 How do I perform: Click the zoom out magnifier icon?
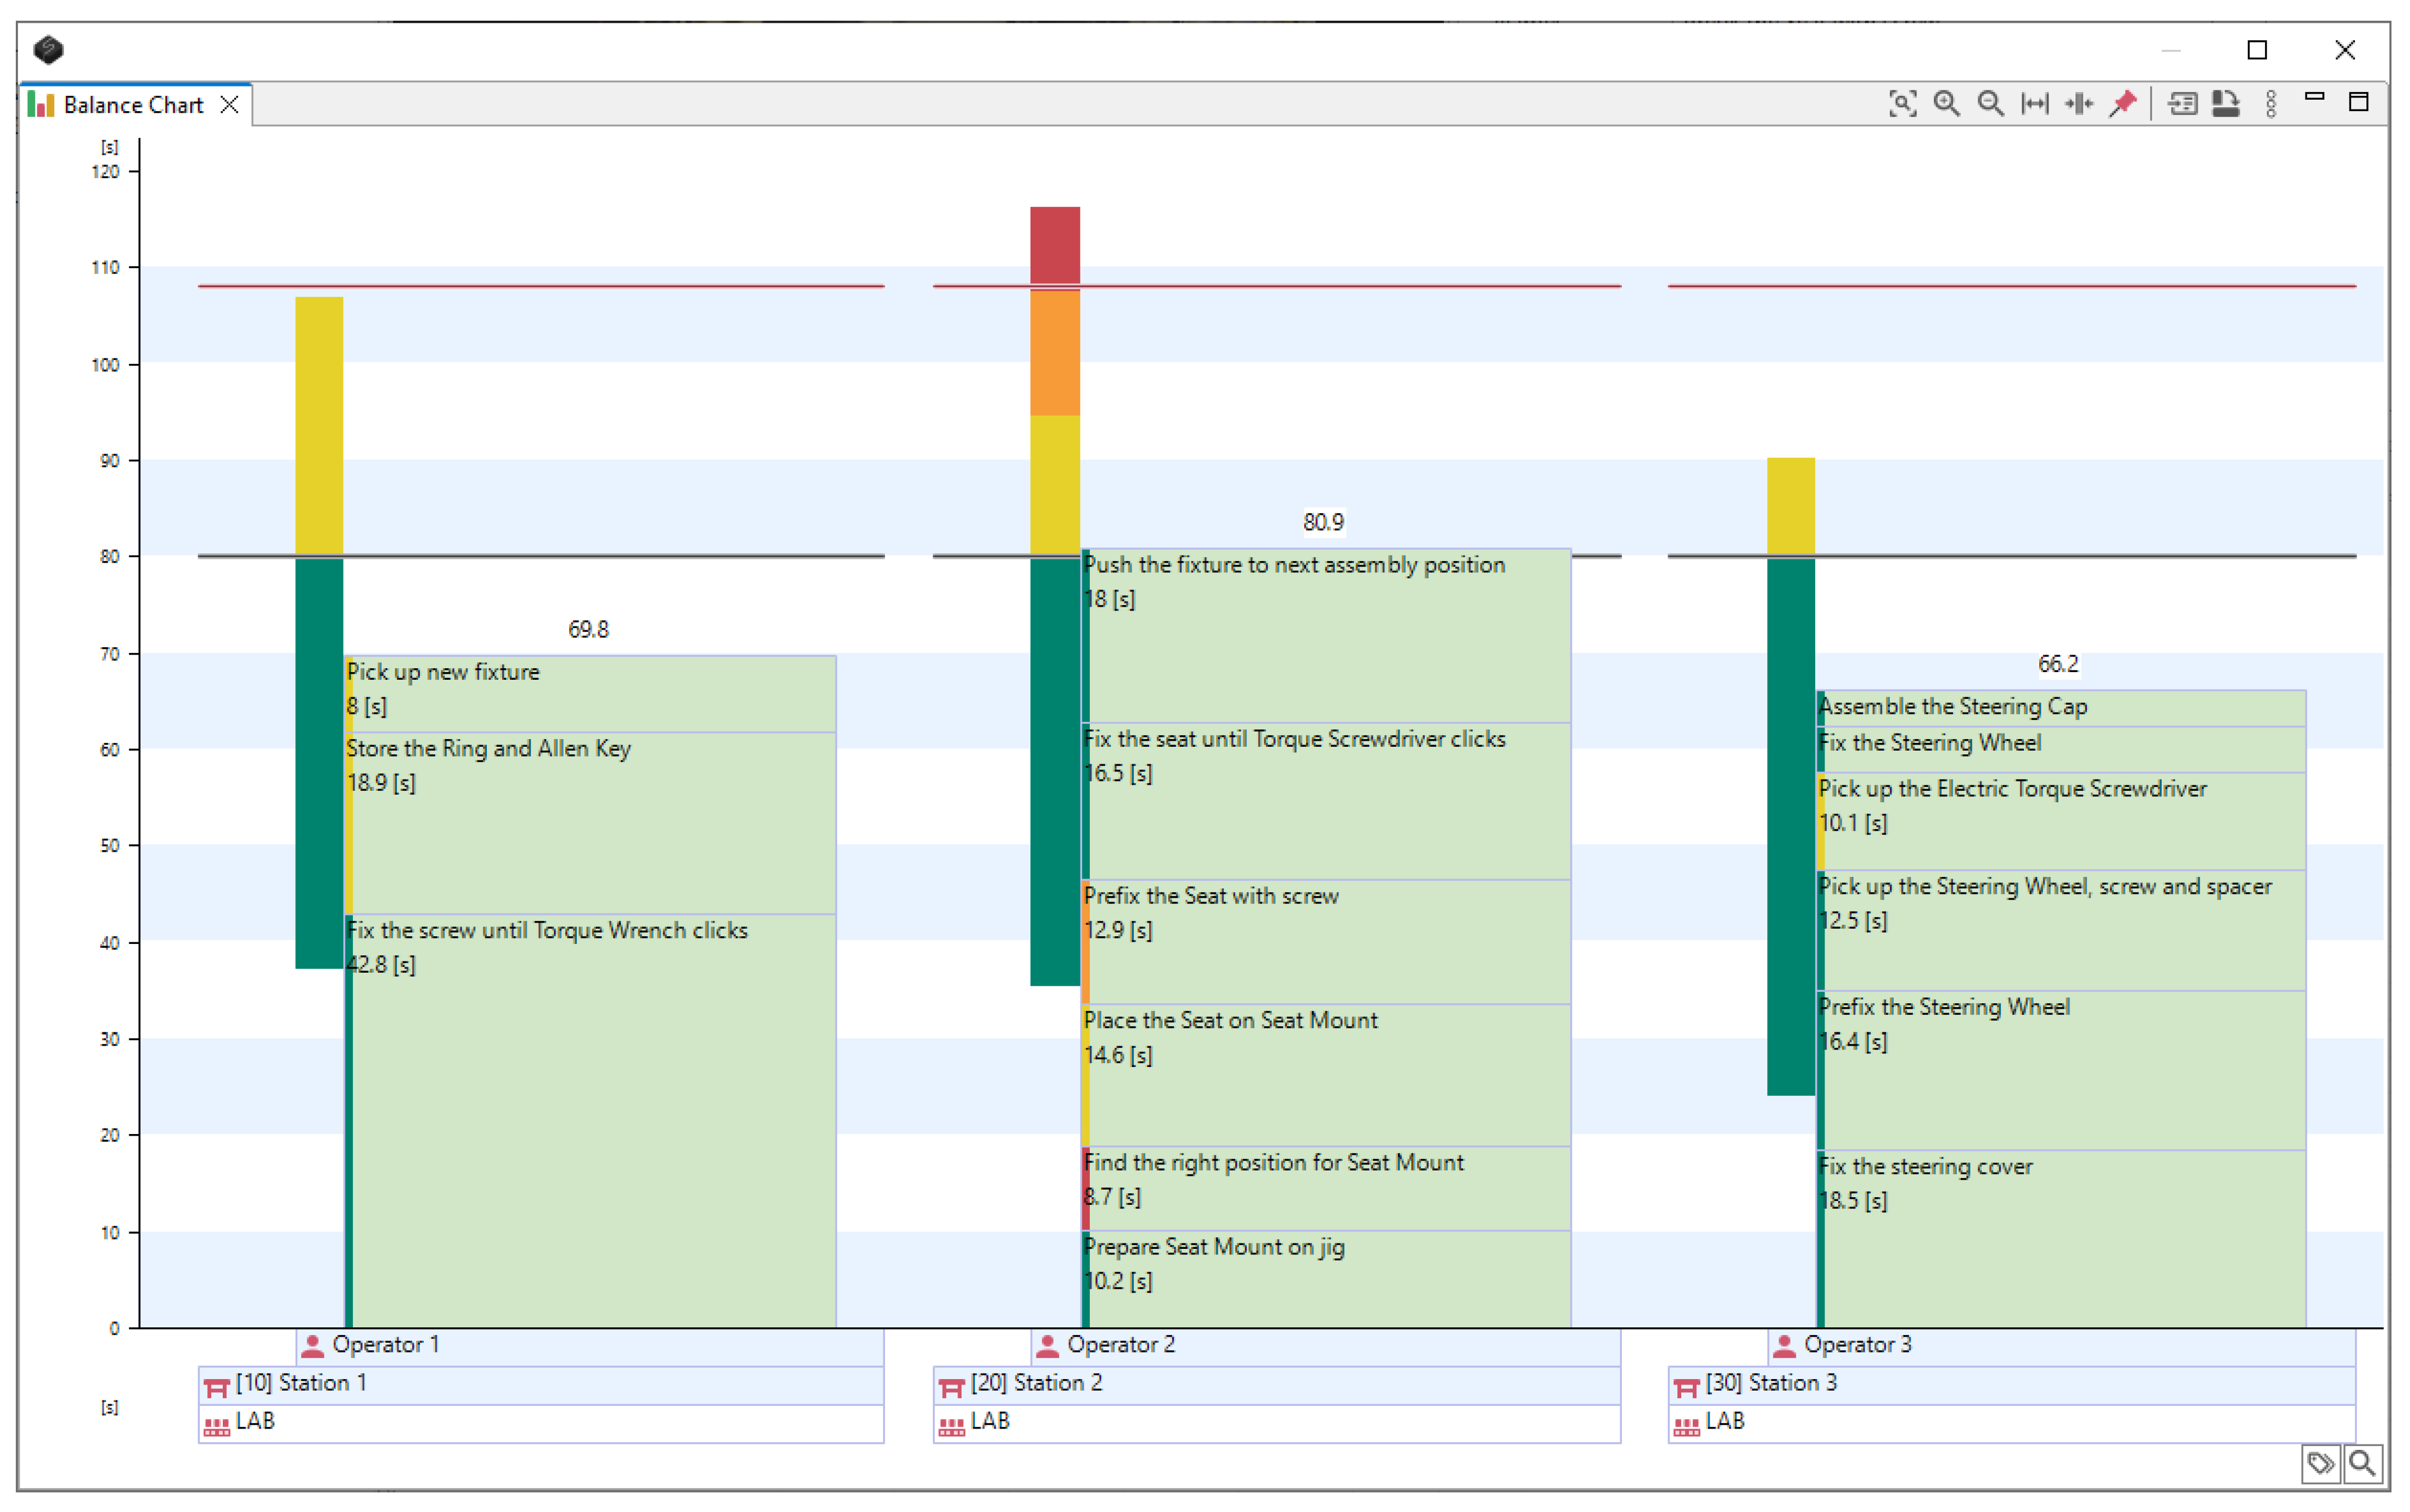(x=1990, y=103)
